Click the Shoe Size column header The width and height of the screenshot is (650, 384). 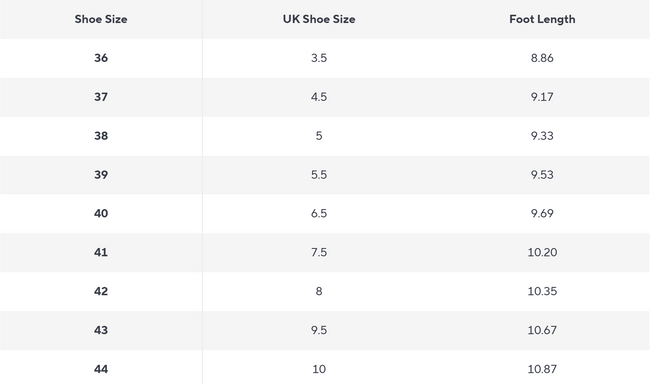[x=101, y=19]
